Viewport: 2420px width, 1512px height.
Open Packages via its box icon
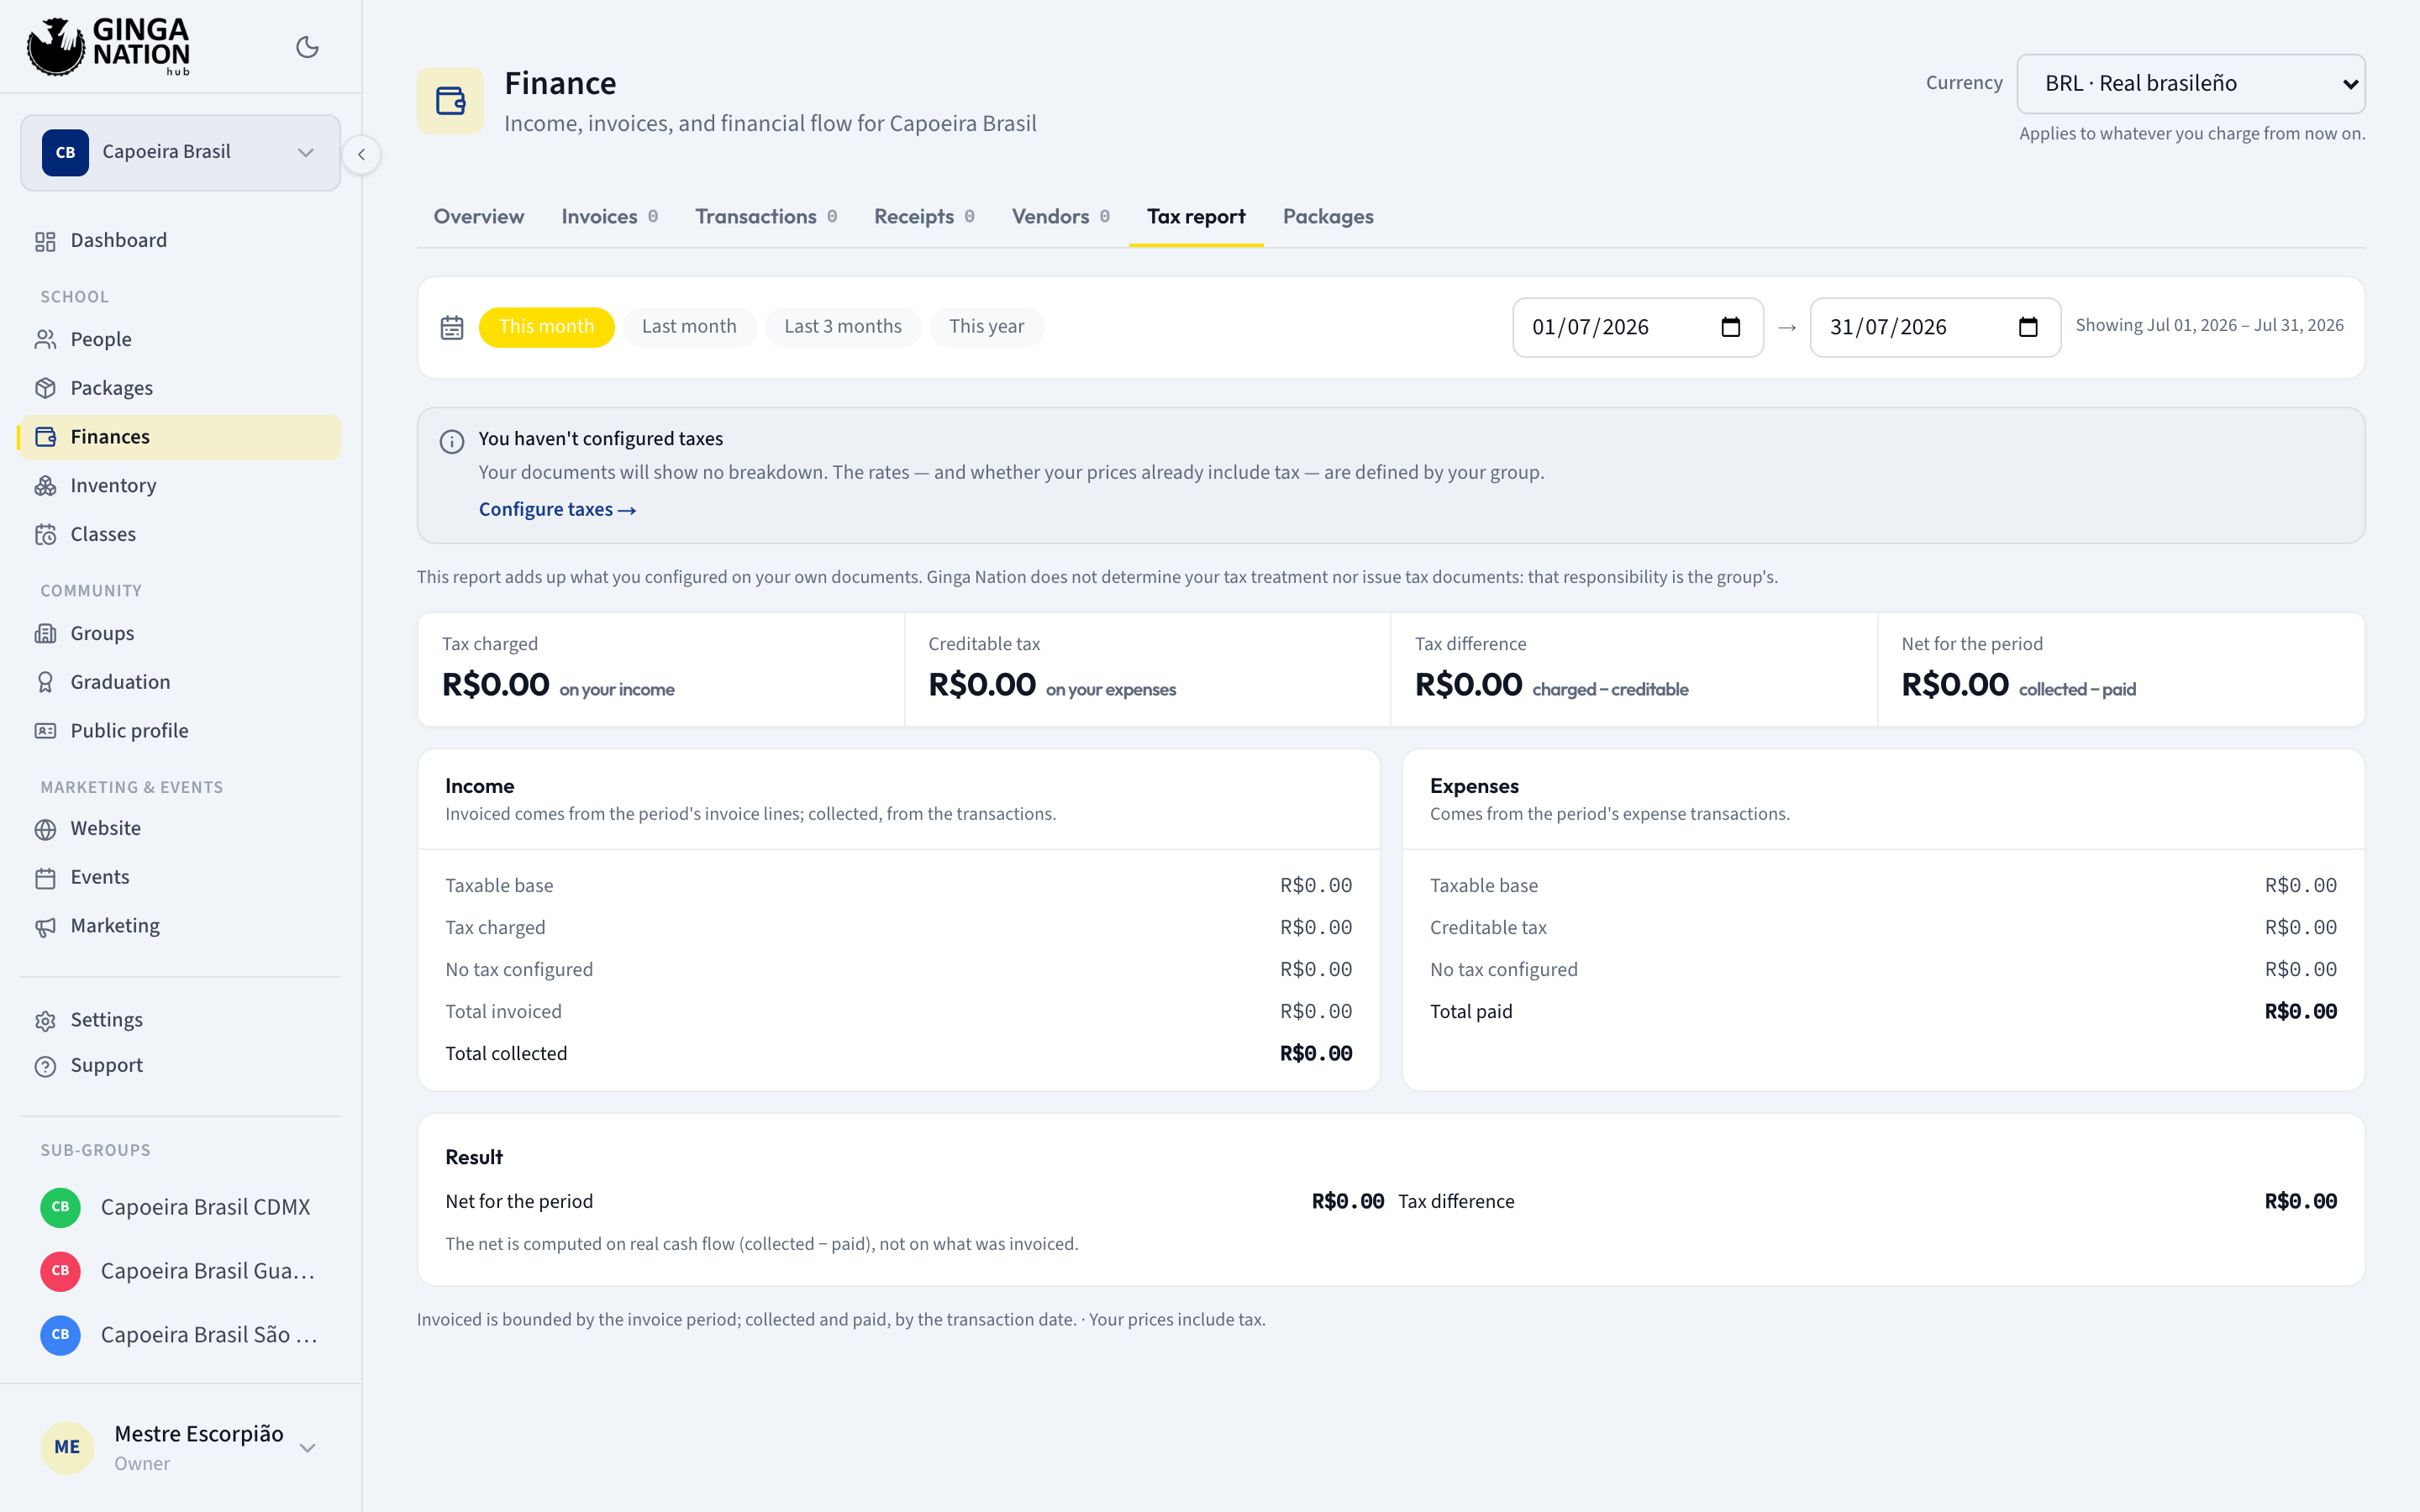[x=45, y=388]
